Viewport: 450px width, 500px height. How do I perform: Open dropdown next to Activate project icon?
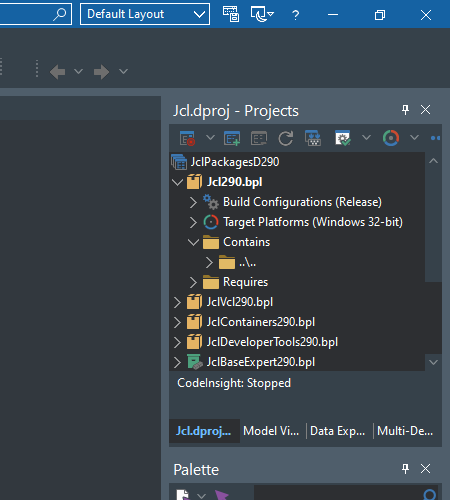coord(210,137)
